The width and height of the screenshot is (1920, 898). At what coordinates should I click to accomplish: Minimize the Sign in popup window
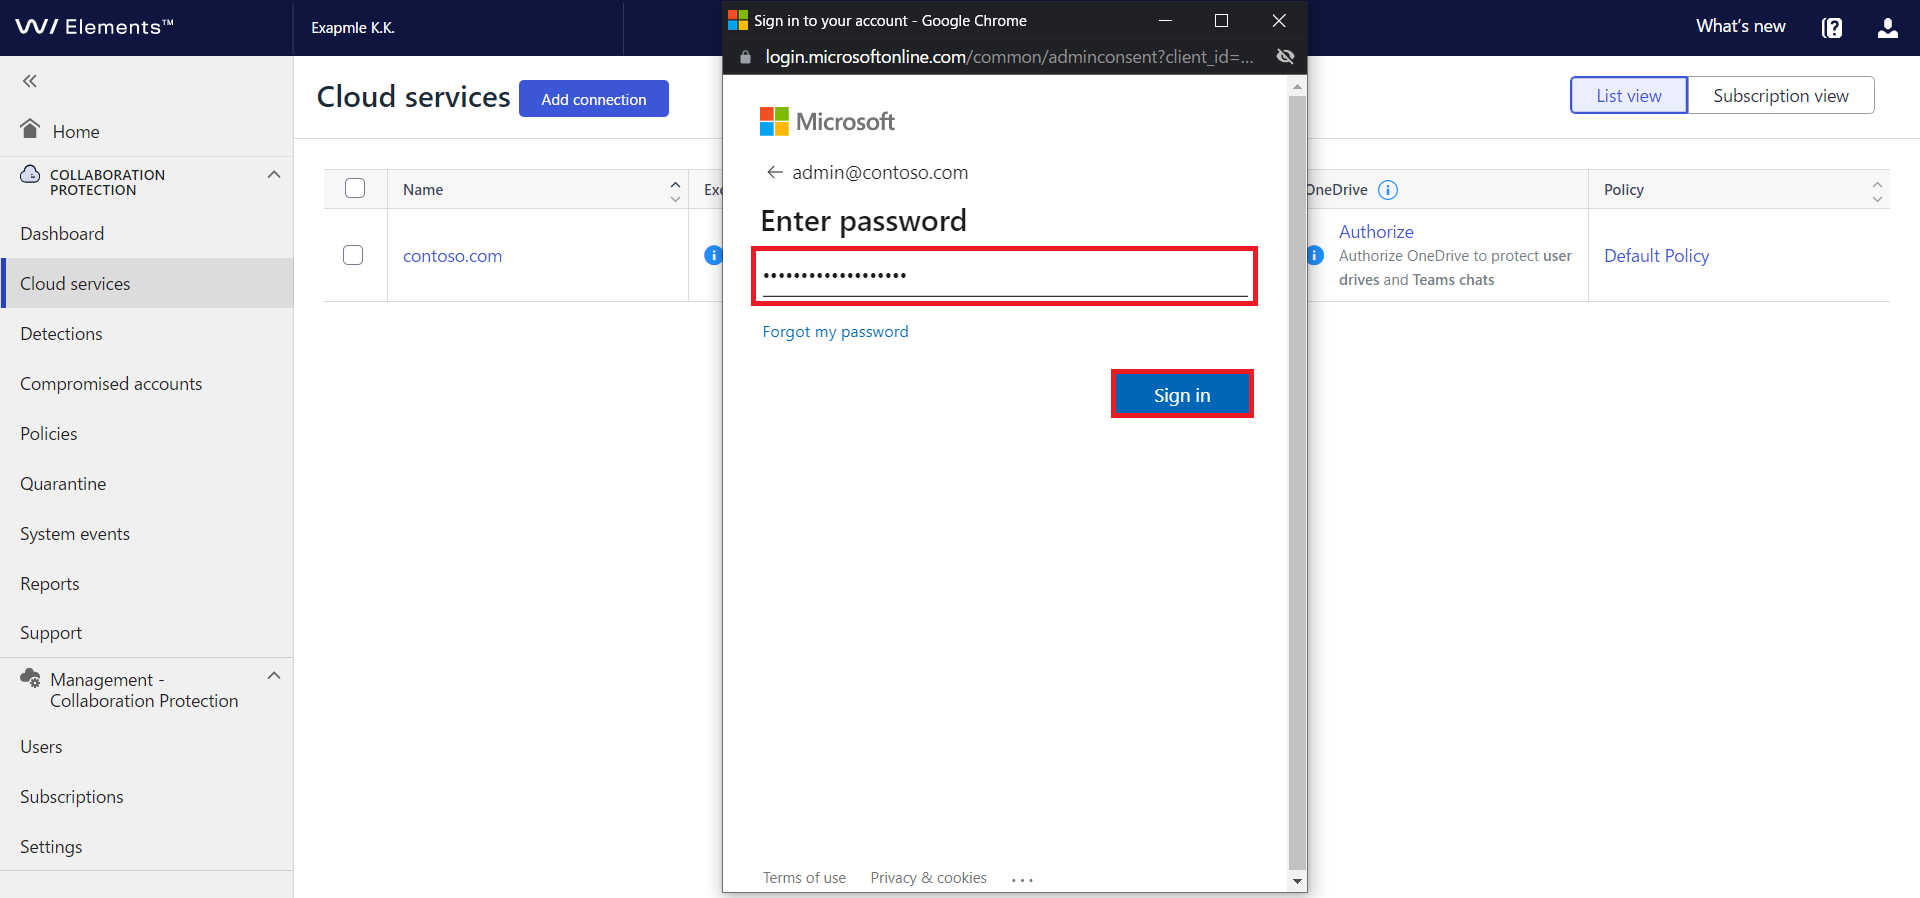point(1165,20)
